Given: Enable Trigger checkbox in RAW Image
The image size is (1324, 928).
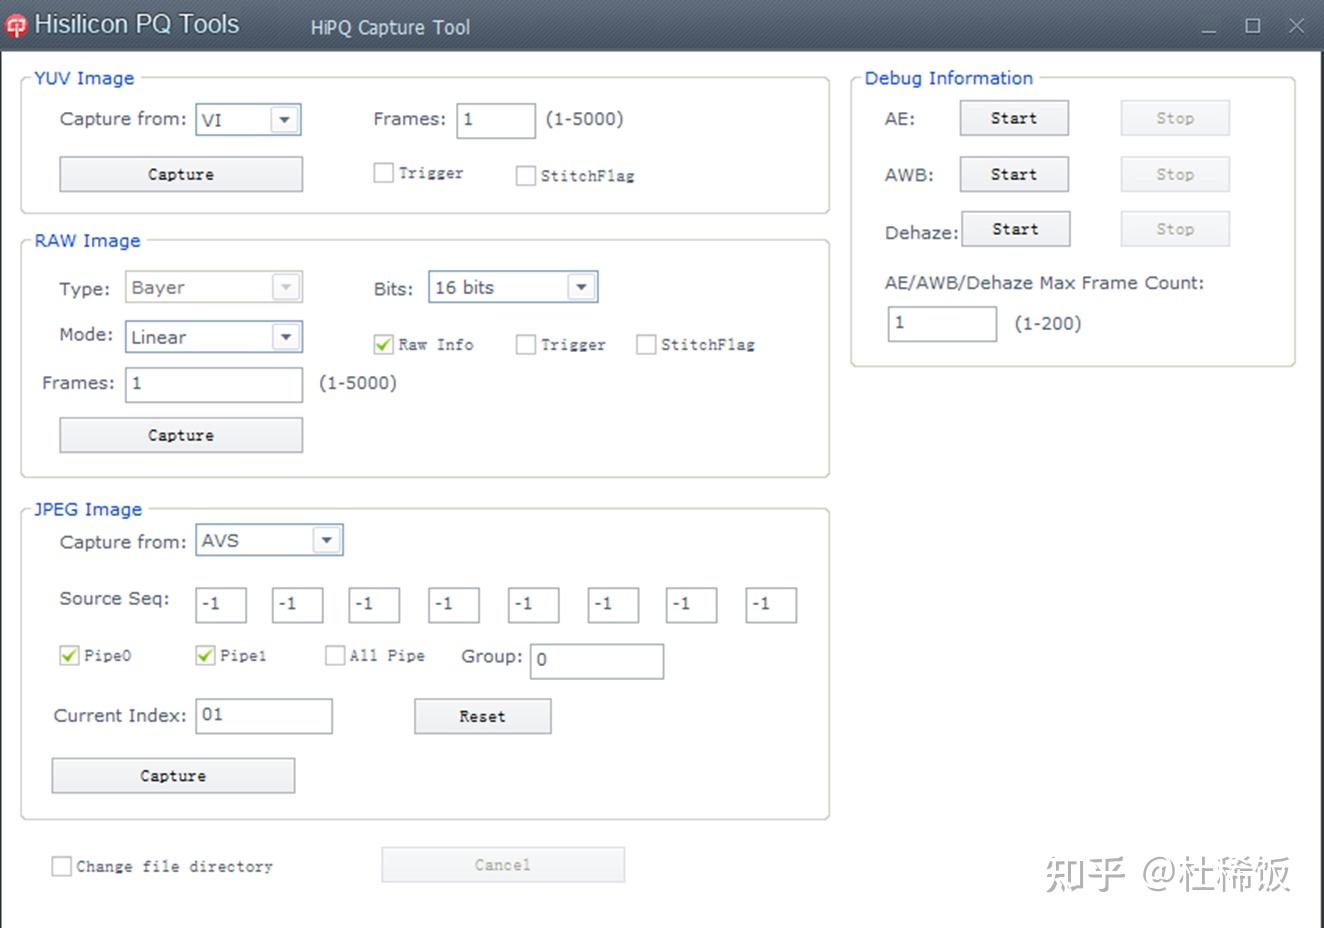Looking at the screenshot, I should (x=525, y=344).
